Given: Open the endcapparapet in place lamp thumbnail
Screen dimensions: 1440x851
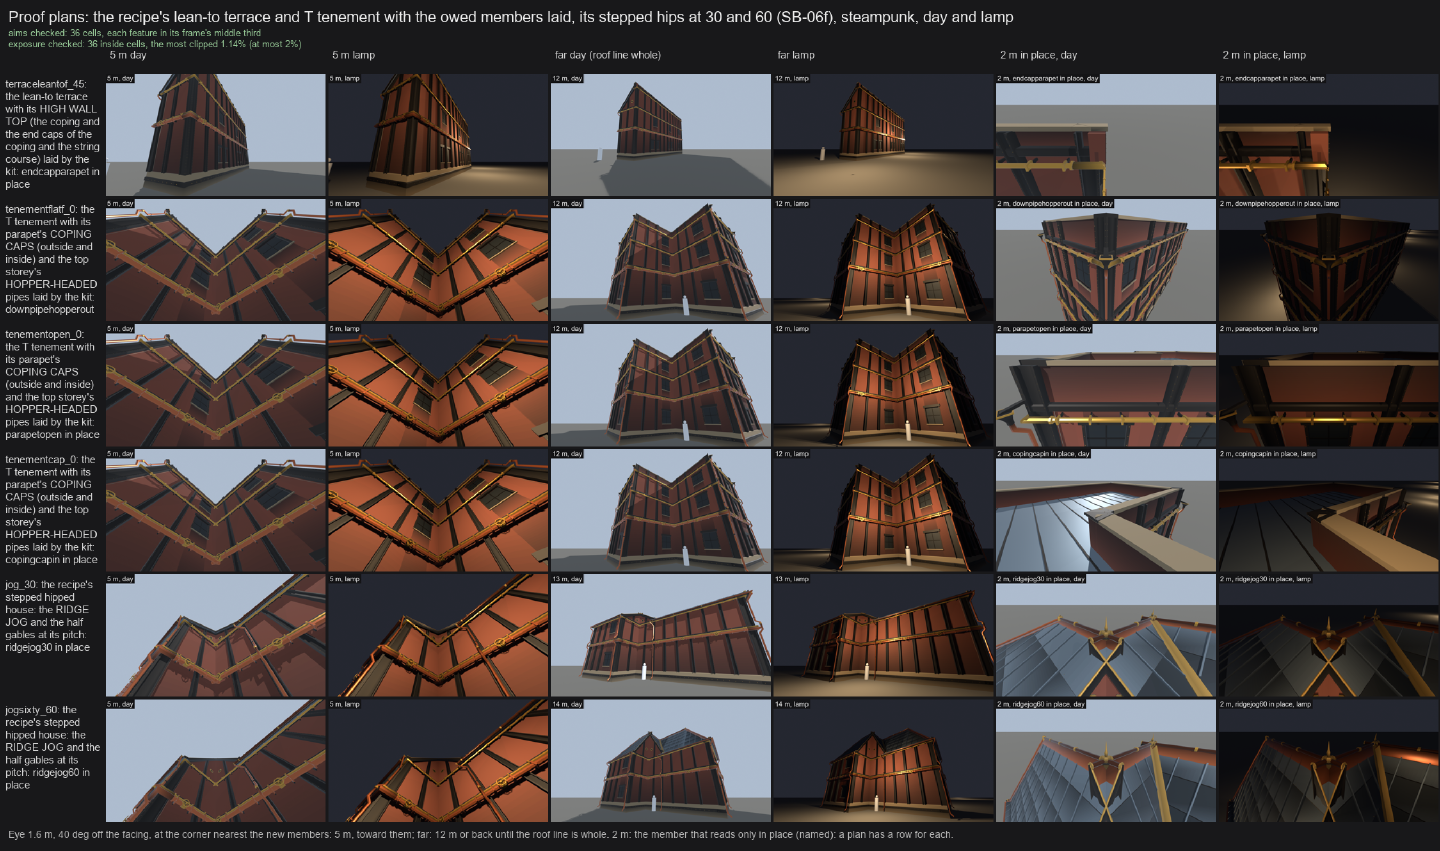Looking at the screenshot, I should tap(1328, 135).
